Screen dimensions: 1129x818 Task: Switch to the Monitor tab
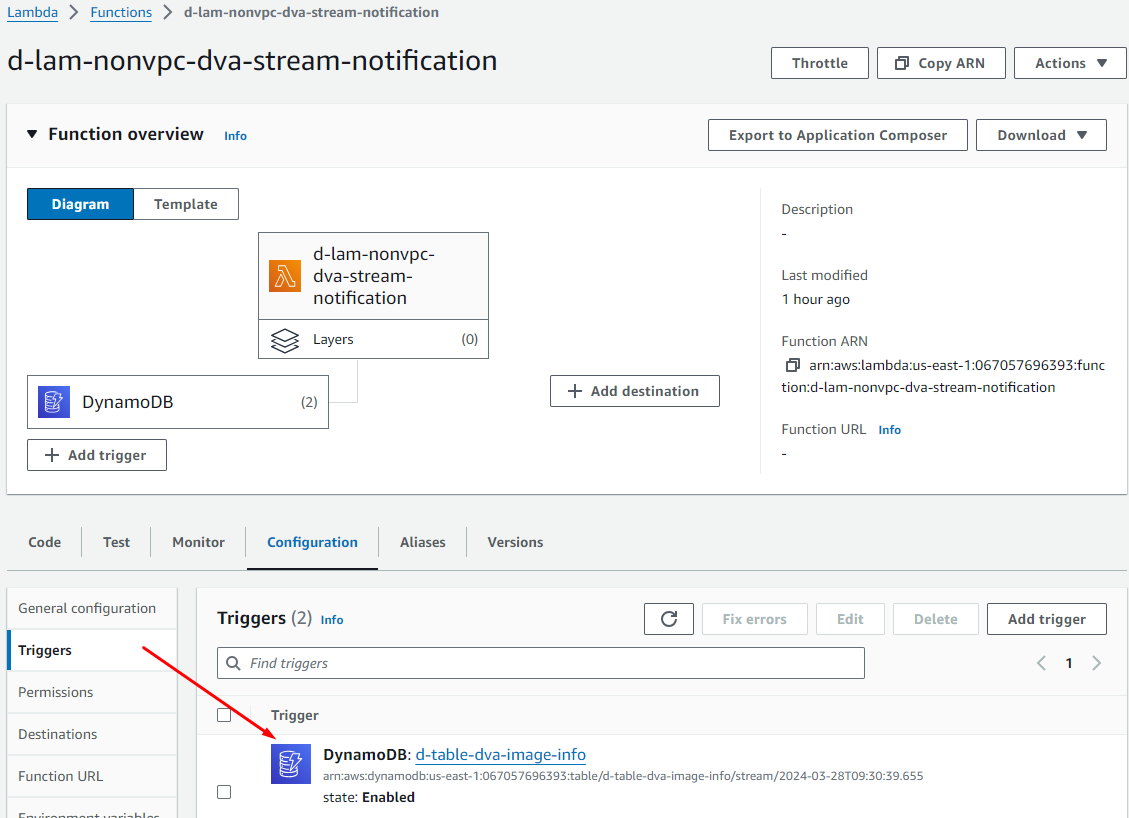click(198, 542)
